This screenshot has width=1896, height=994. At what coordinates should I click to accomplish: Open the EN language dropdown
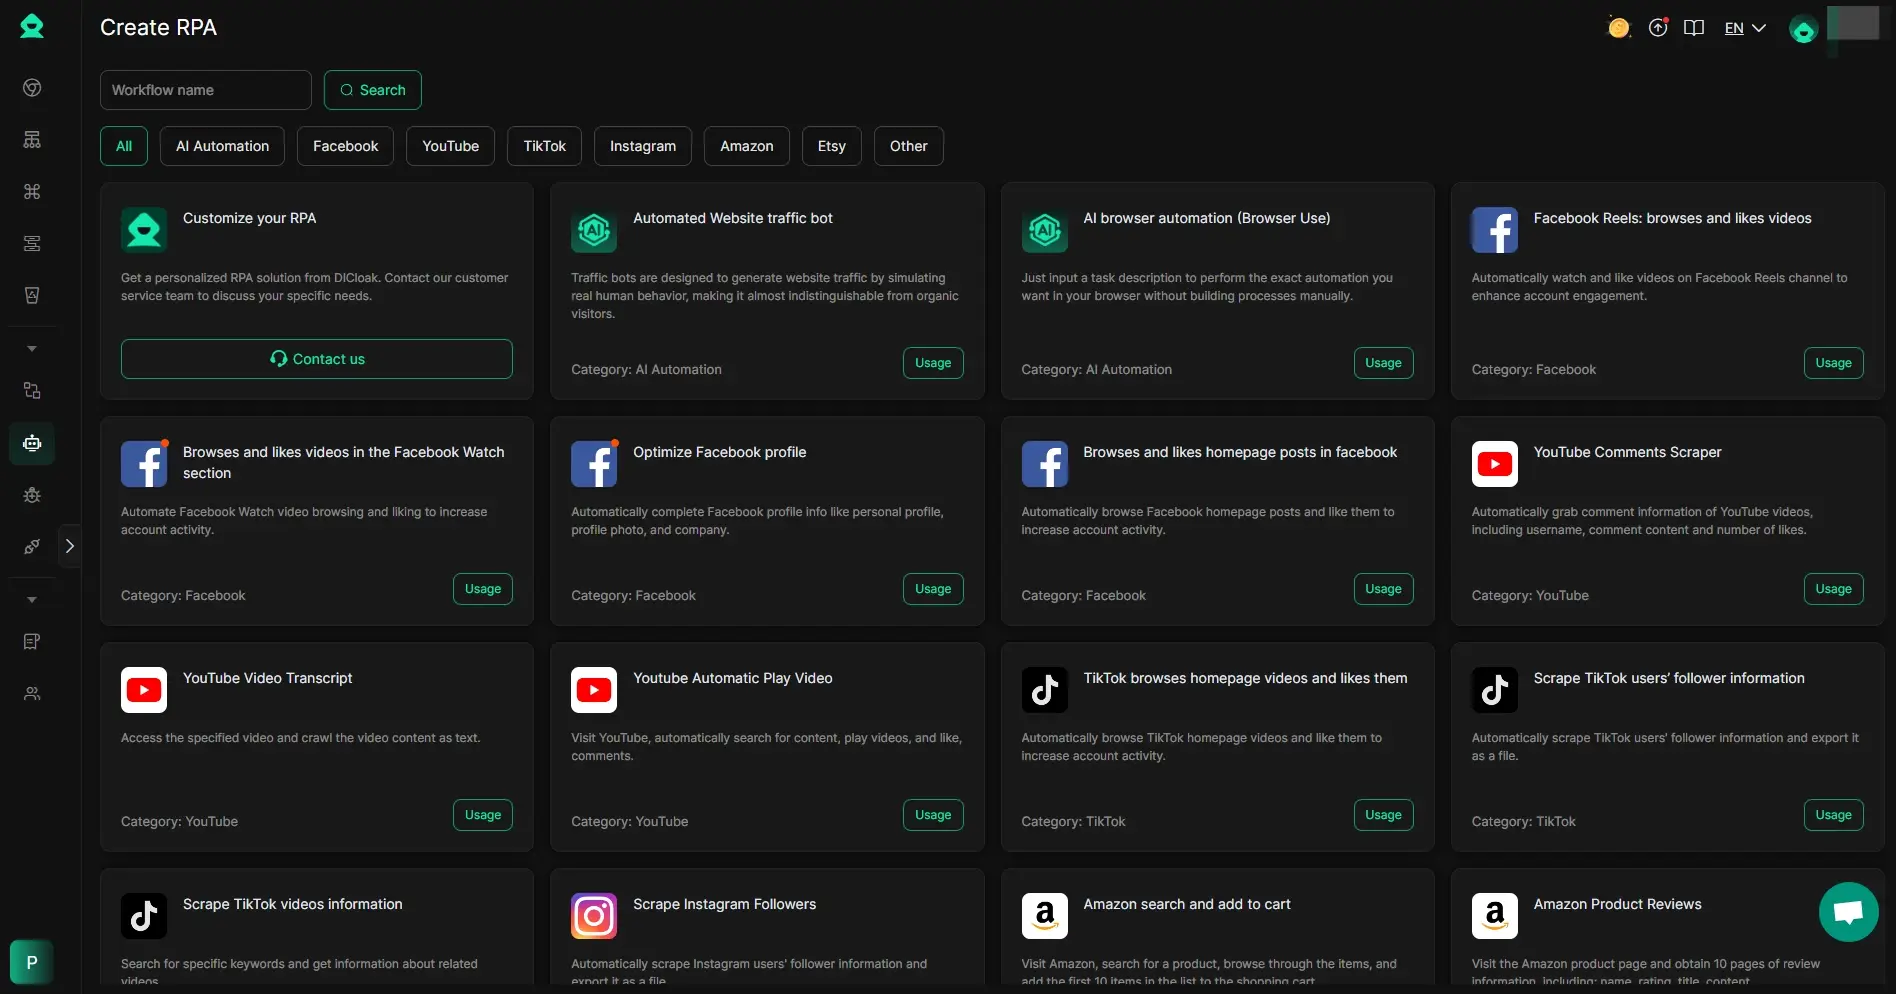(1745, 28)
